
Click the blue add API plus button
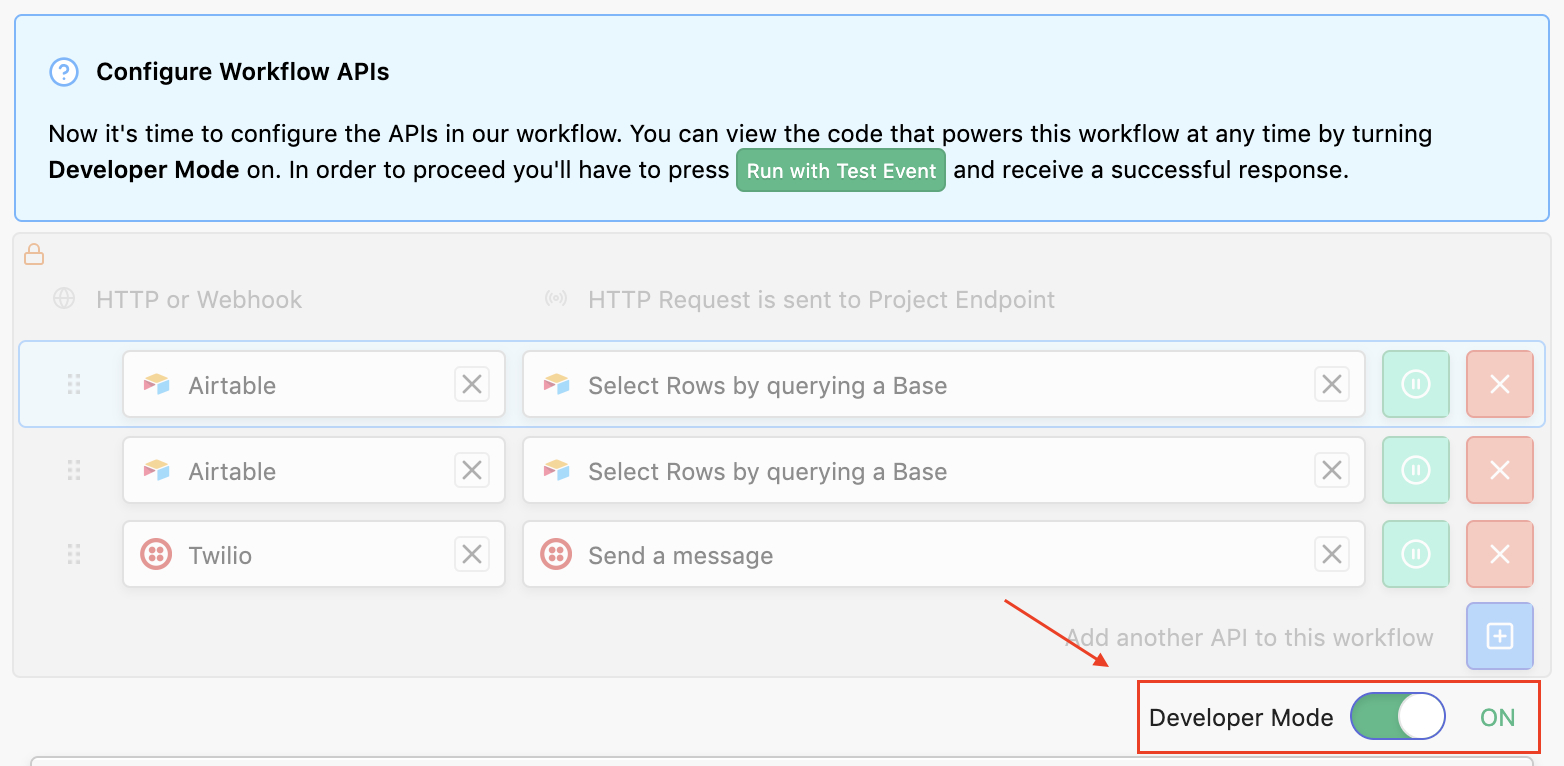coord(1499,636)
